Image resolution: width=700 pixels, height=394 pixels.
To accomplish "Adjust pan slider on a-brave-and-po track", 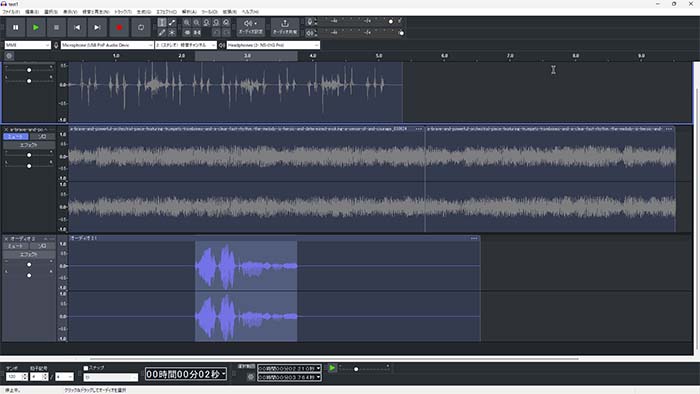I will 29,166.
